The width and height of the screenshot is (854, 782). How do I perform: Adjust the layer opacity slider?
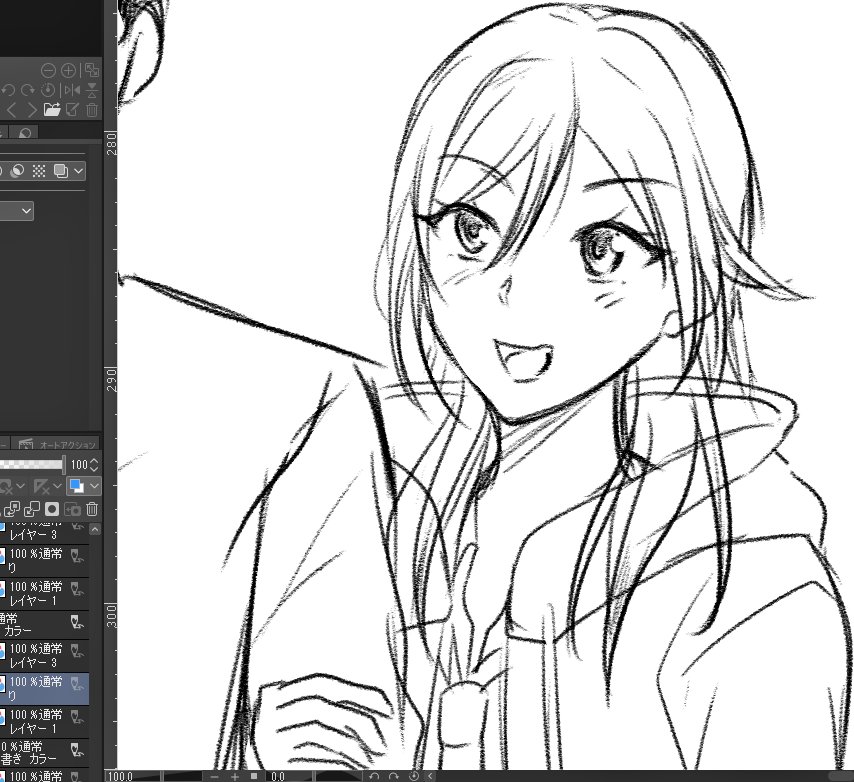click(33, 465)
